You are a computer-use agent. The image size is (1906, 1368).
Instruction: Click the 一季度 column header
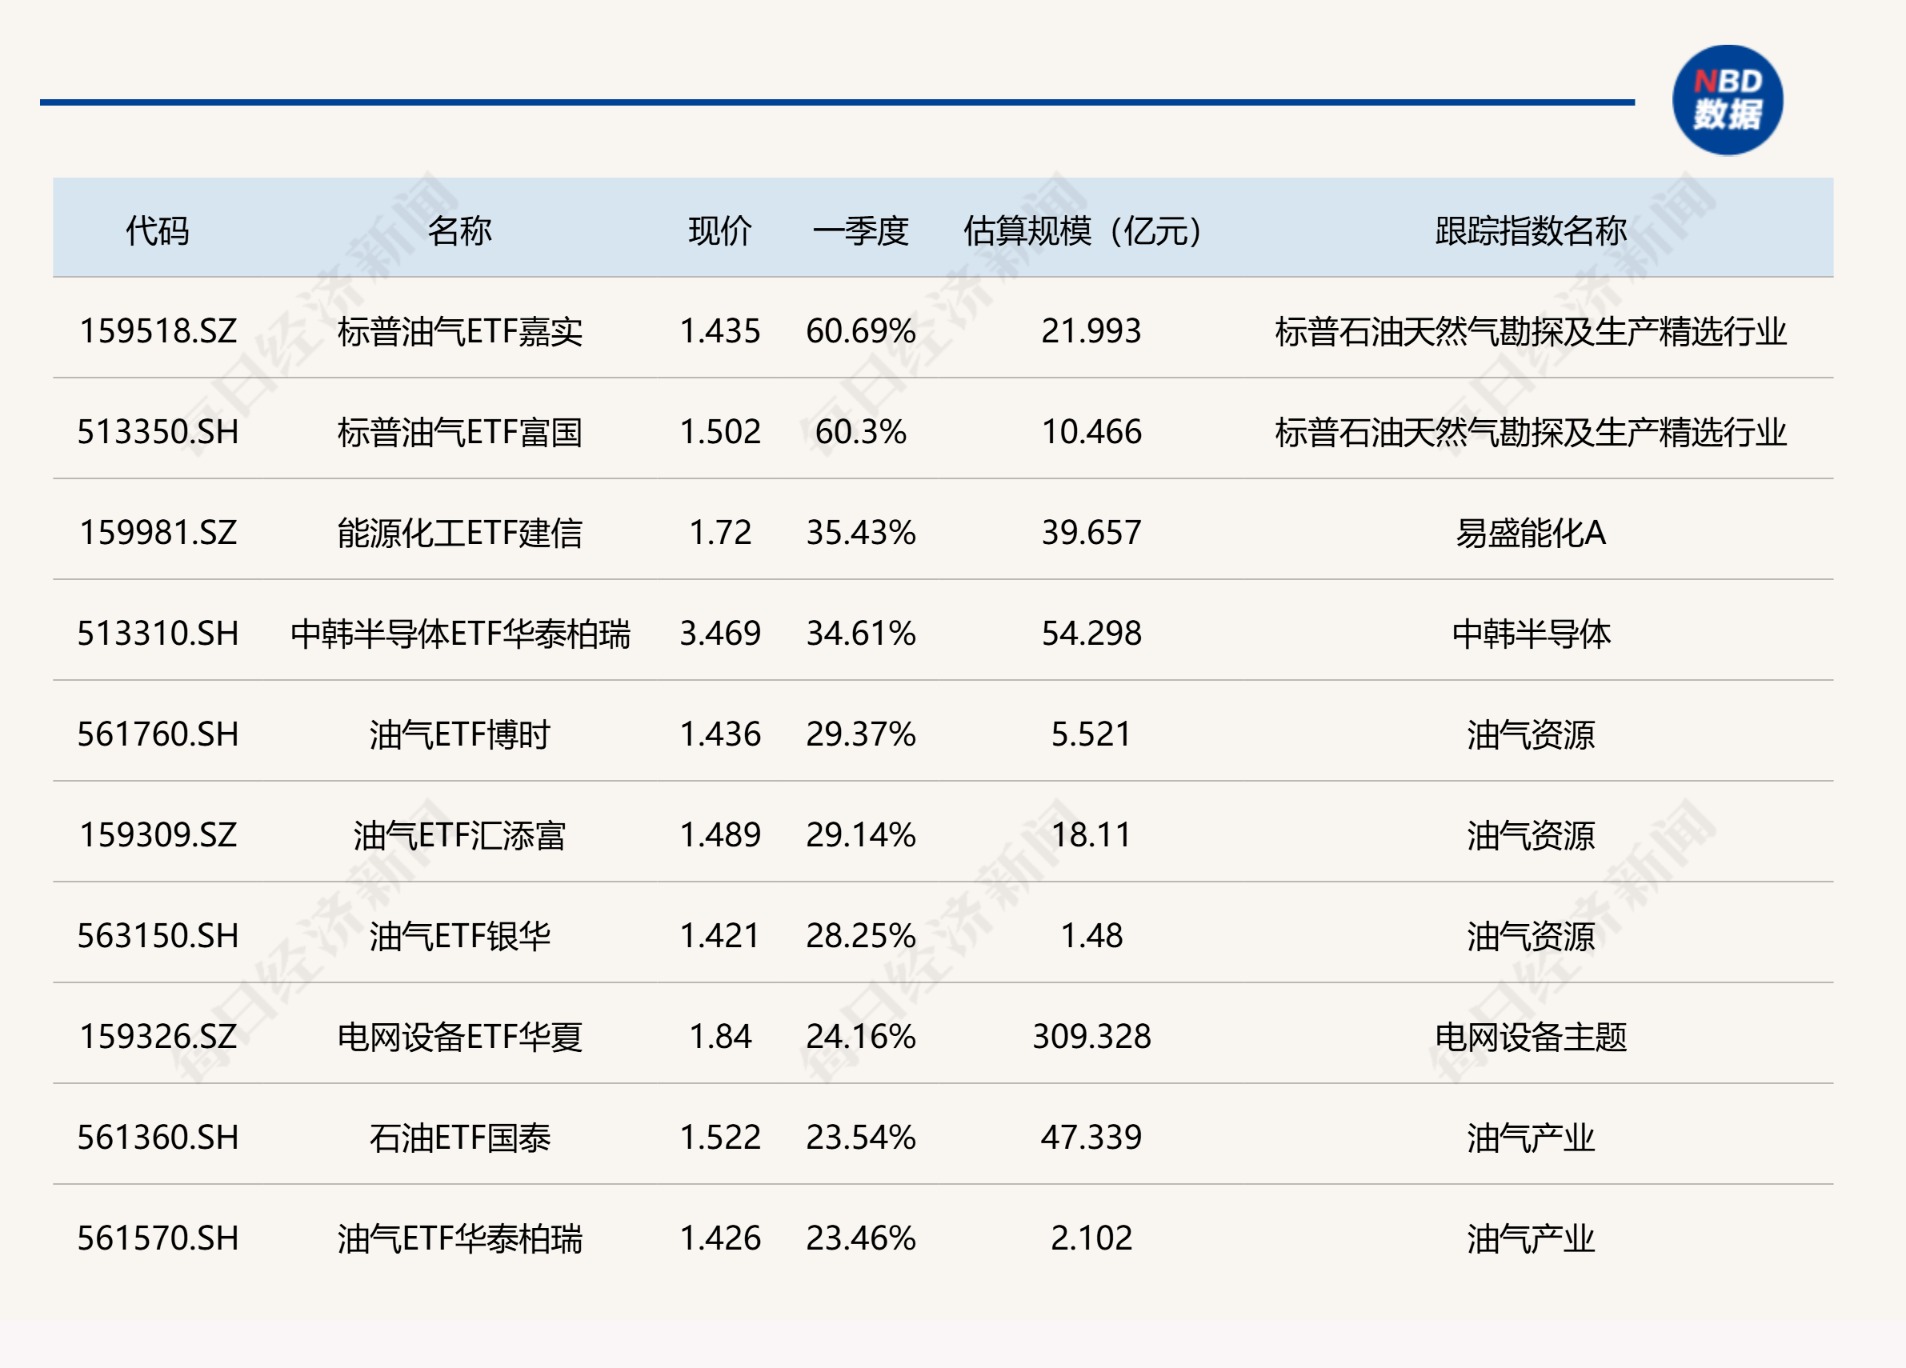tap(860, 230)
